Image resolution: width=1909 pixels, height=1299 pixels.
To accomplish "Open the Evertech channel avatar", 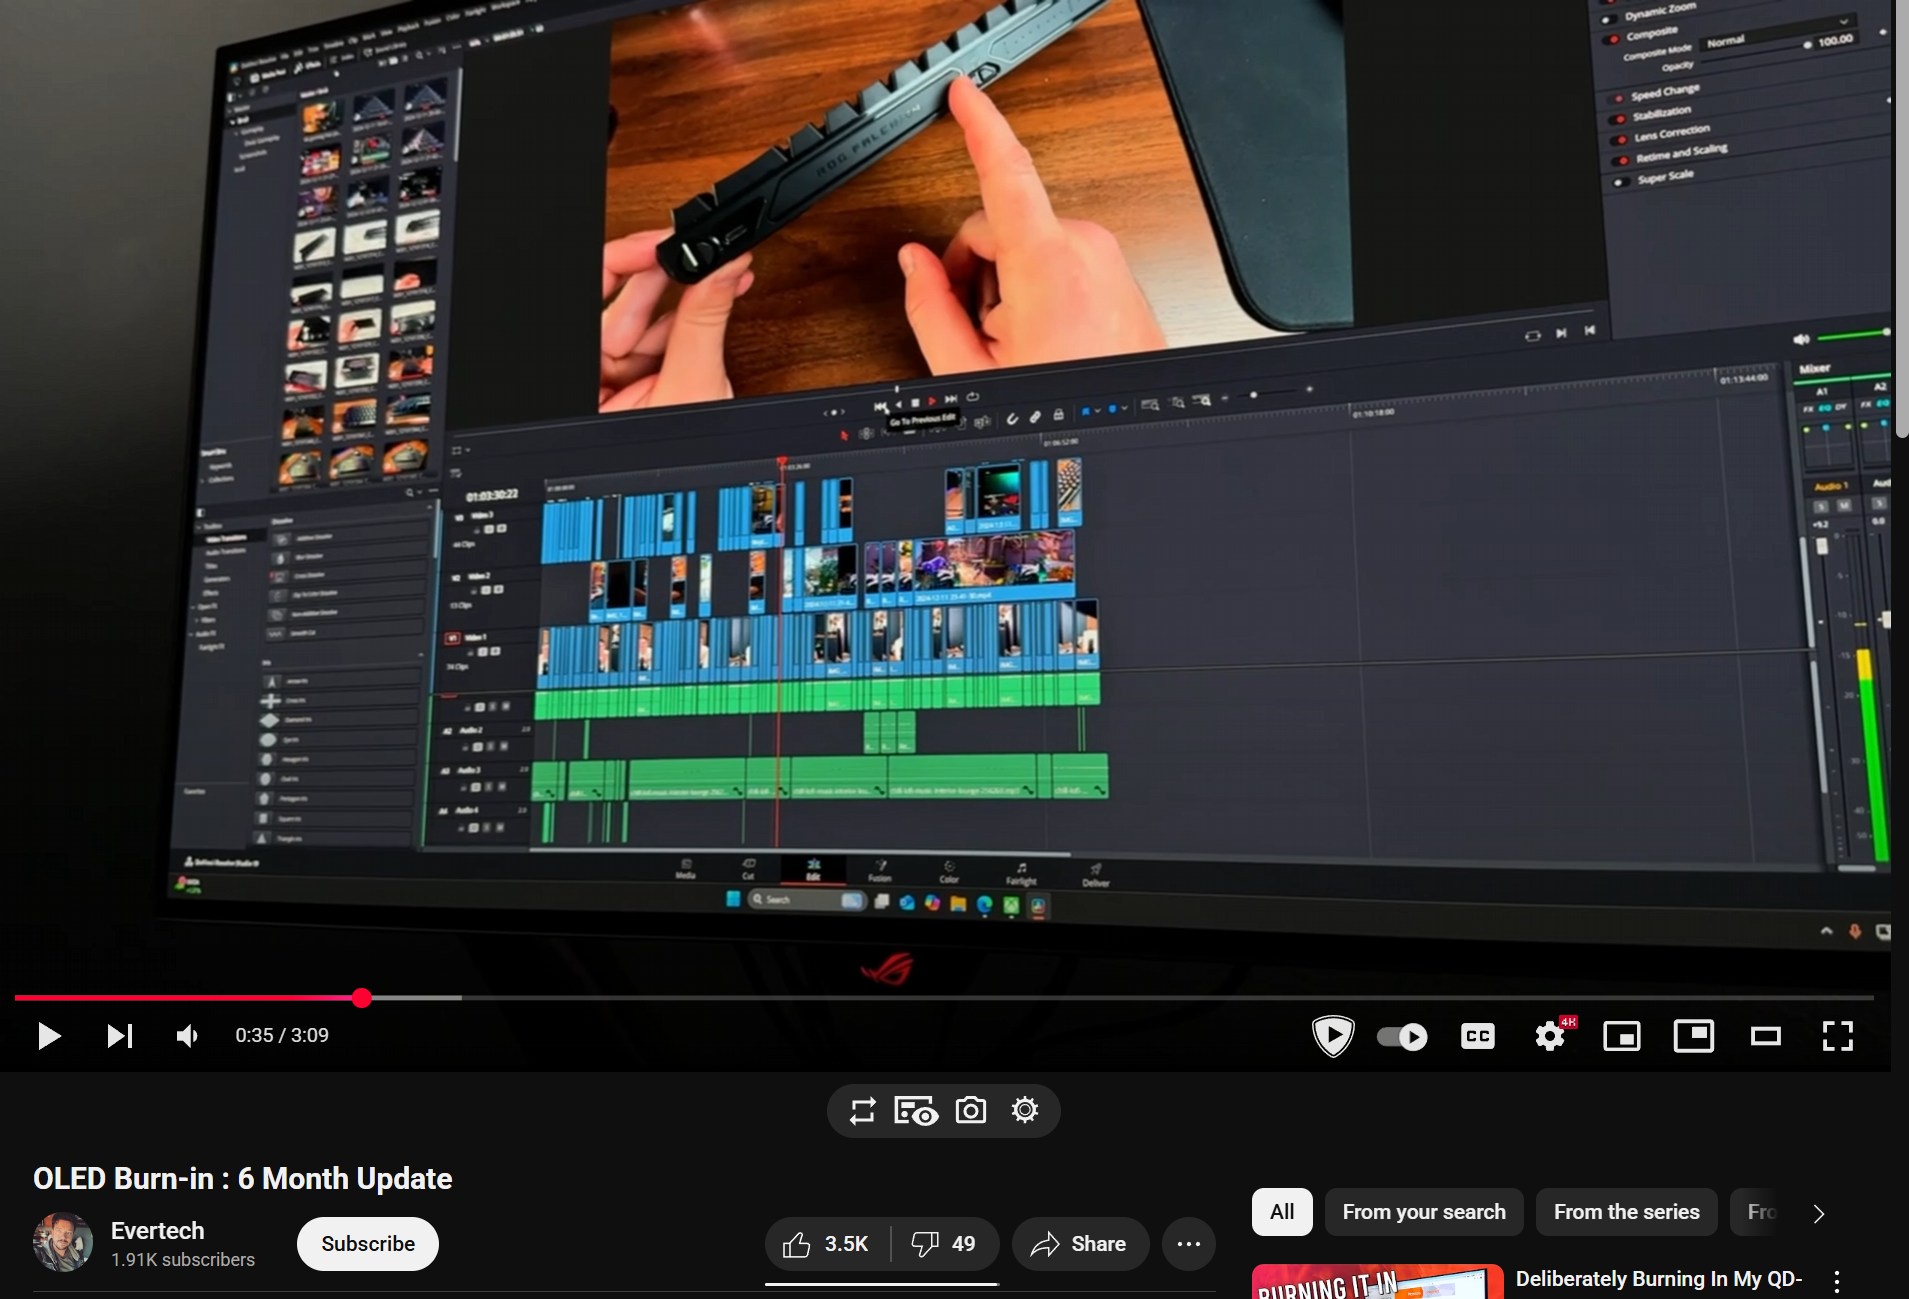I will pos(63,1243).
